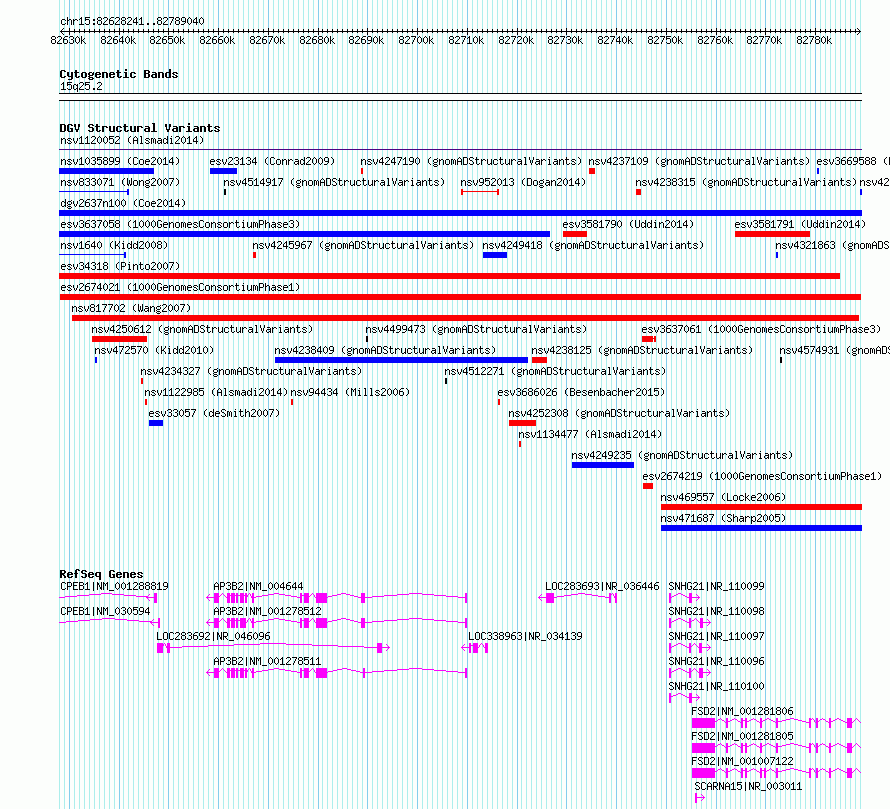Open nsv469557 (Locke2006) variant
This screenshot has width=890, height=809.
(x=723, y=497)
